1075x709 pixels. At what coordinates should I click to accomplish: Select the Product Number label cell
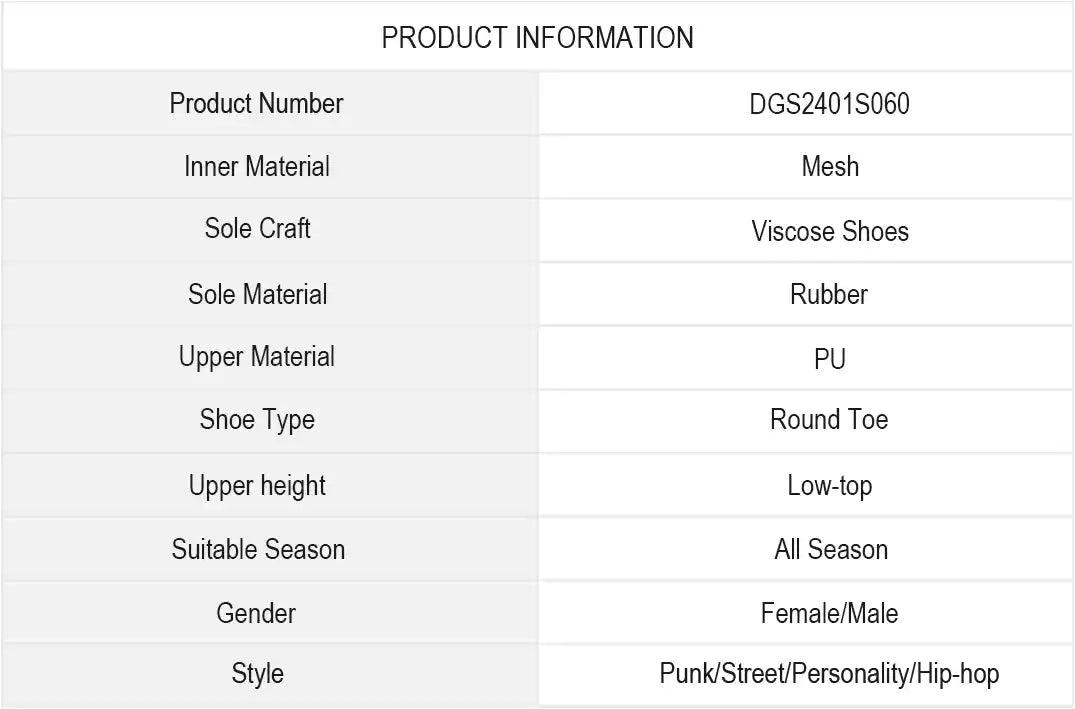[256, 103]
